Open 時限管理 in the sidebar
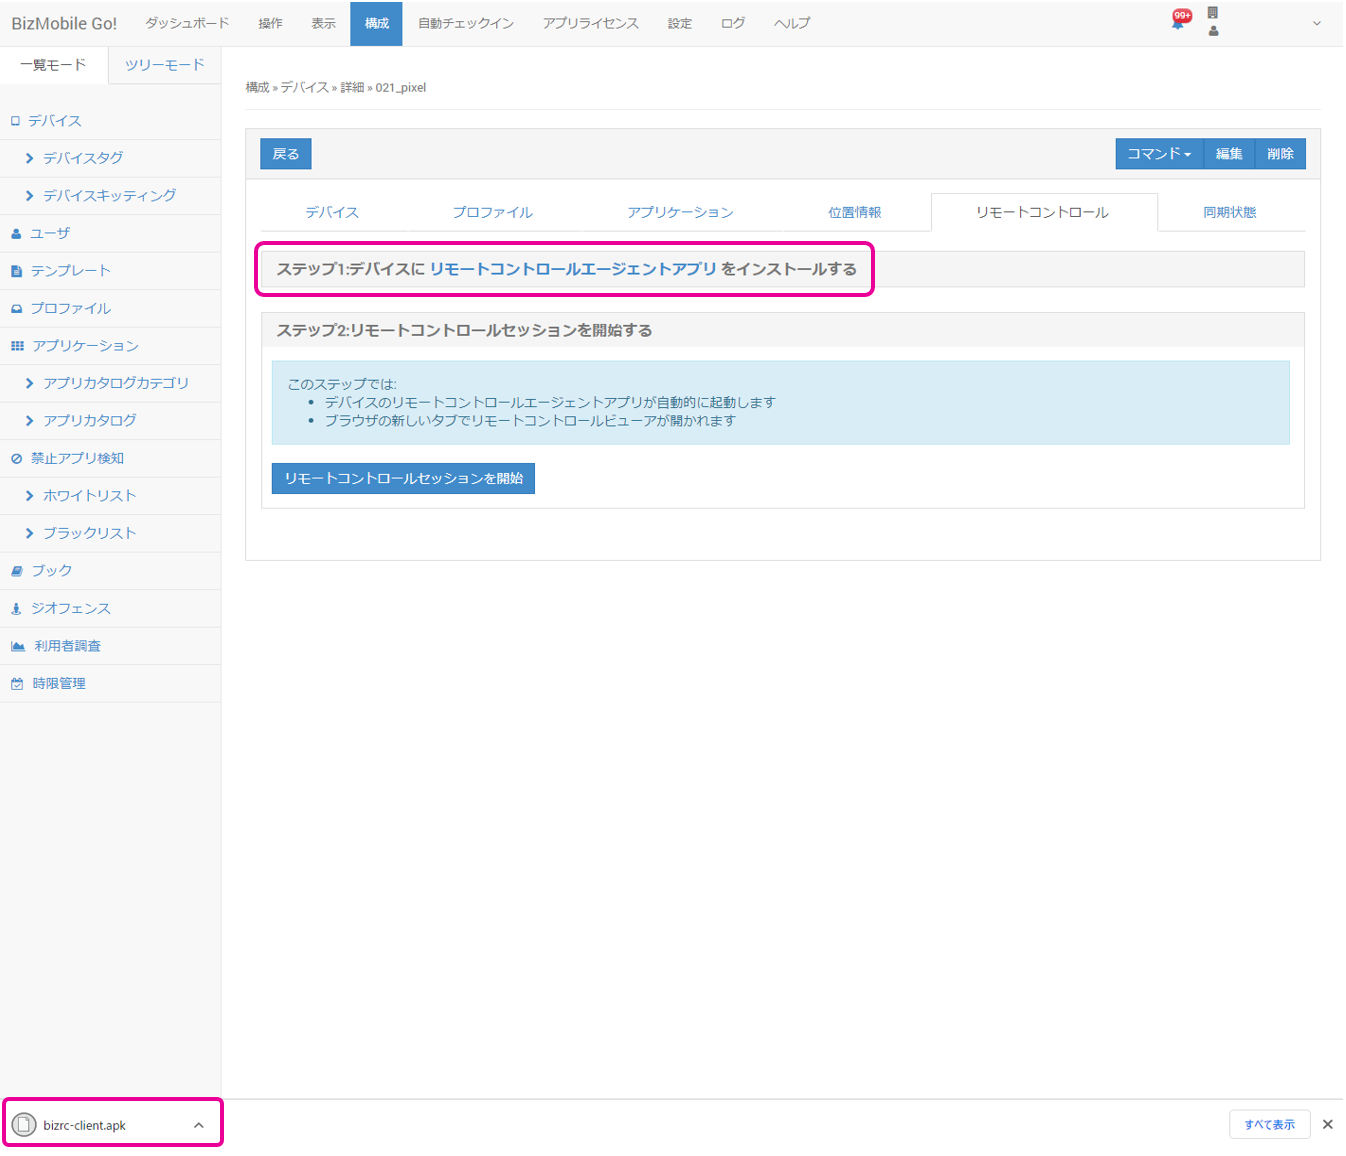This screenshot has width=1346, height=1156. (x=58, y=683)
